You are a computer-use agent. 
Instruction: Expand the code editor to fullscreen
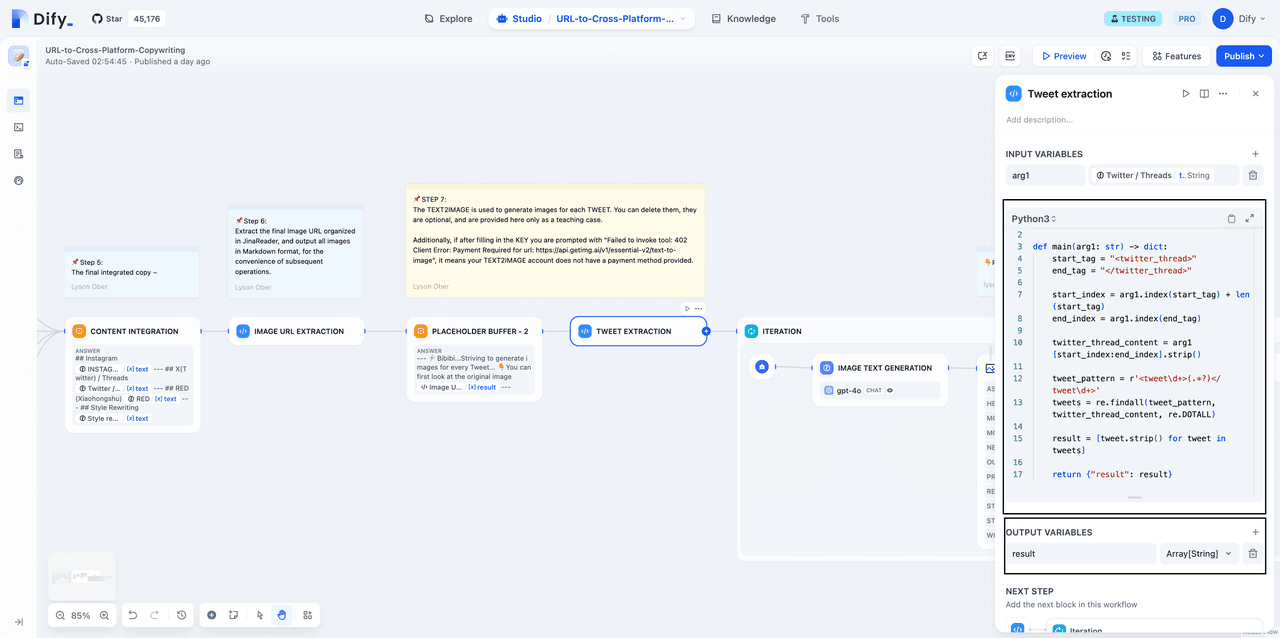1249,218
